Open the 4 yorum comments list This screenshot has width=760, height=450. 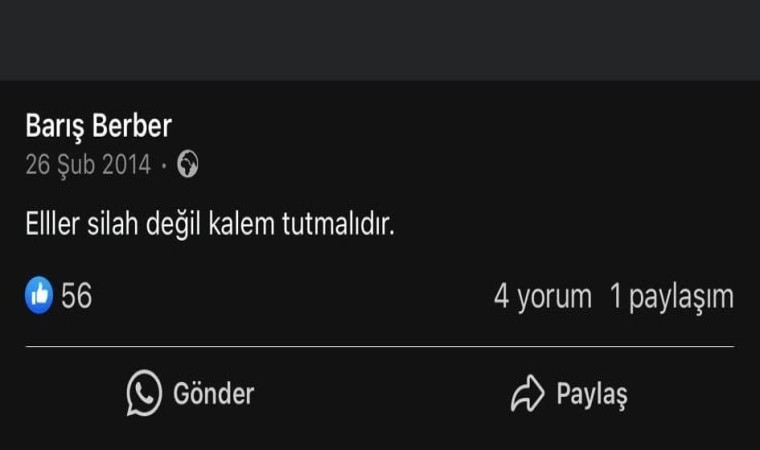[x=543, y=297]
